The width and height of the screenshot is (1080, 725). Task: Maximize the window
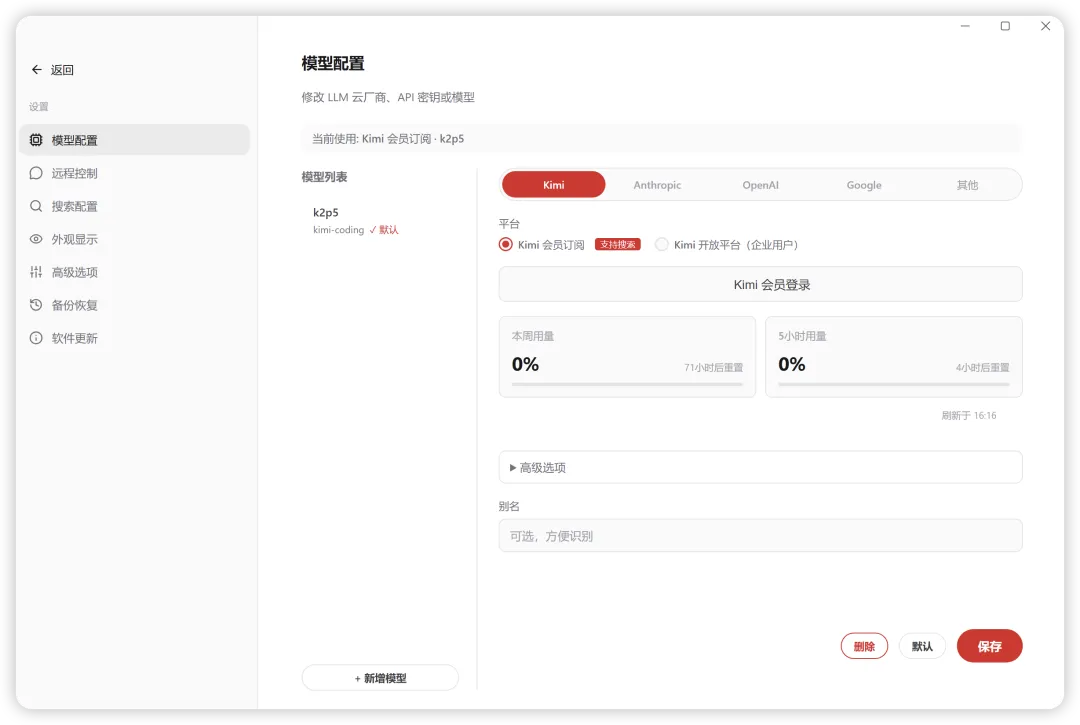click(x=1005, y=26)
